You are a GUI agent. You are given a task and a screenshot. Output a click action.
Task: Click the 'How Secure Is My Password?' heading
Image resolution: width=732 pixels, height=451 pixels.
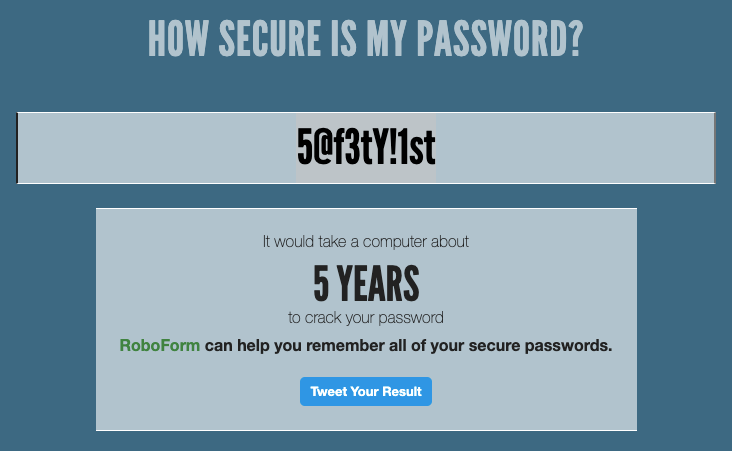366,38
